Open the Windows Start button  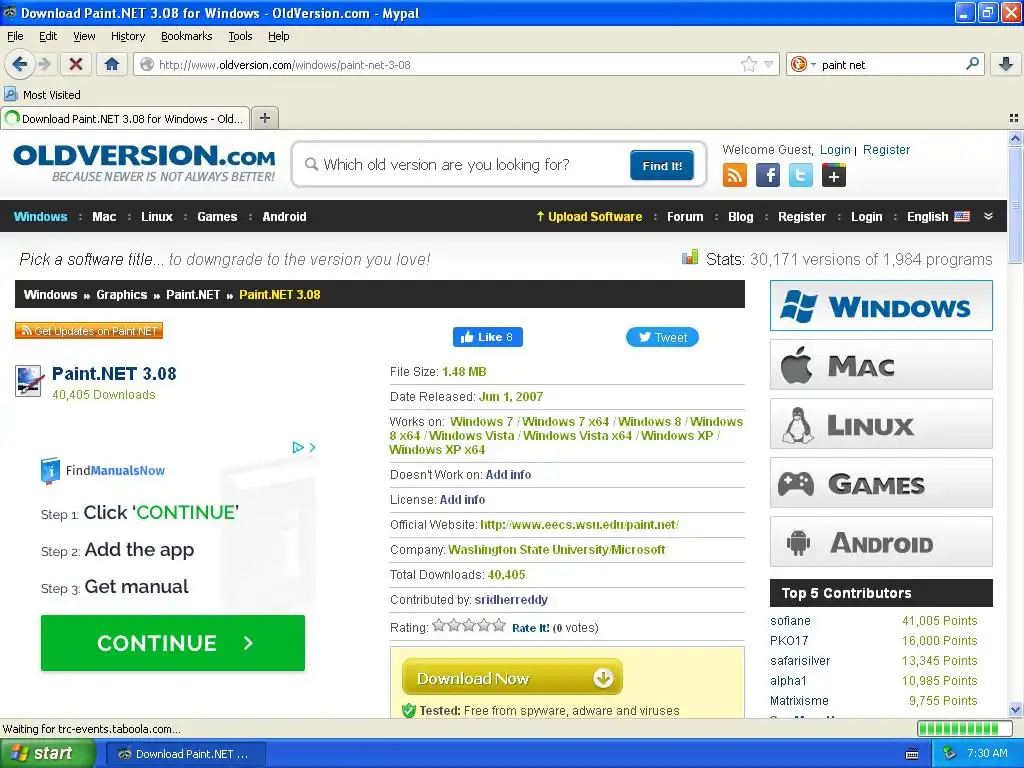tap(46, 754)
